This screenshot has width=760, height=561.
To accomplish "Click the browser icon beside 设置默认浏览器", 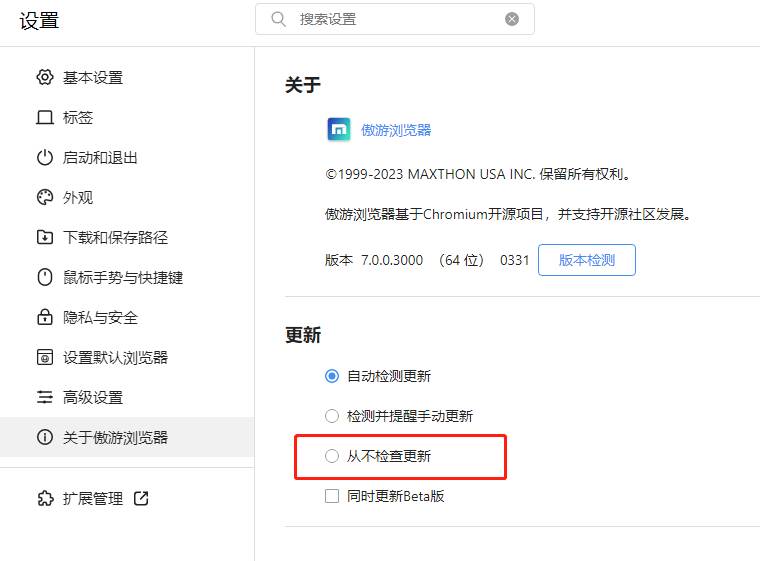I will pyautogui.click(x=45, y=357).
